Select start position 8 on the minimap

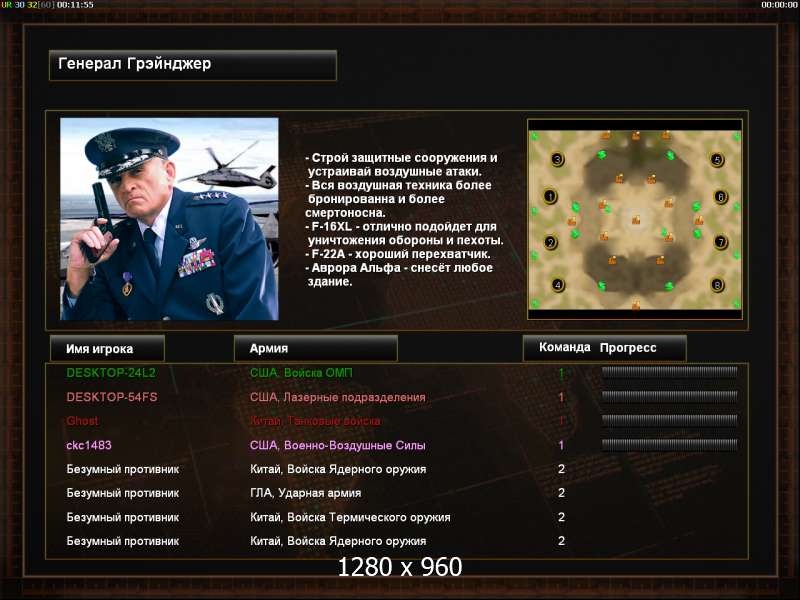point(717,285)
